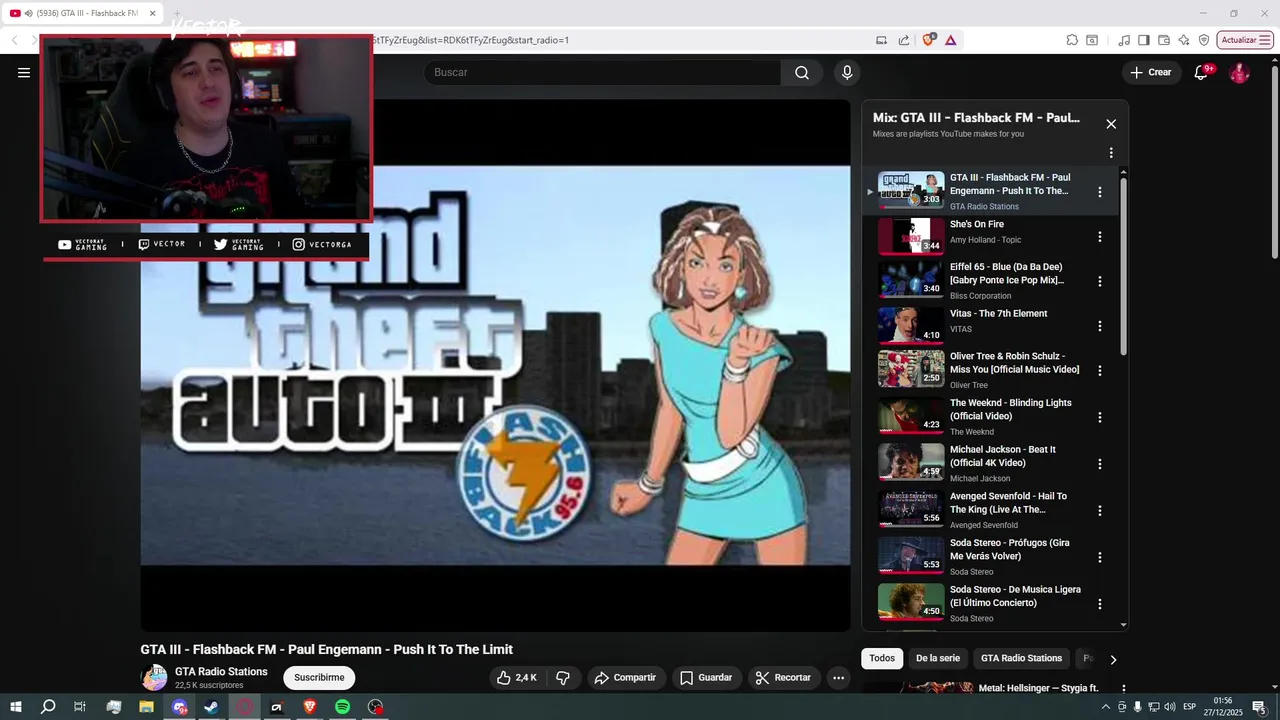This screenshot has height=720, width=1280.
Task: Open the browser extensions puzzle icon
Action: click(x=1072, y=40)
